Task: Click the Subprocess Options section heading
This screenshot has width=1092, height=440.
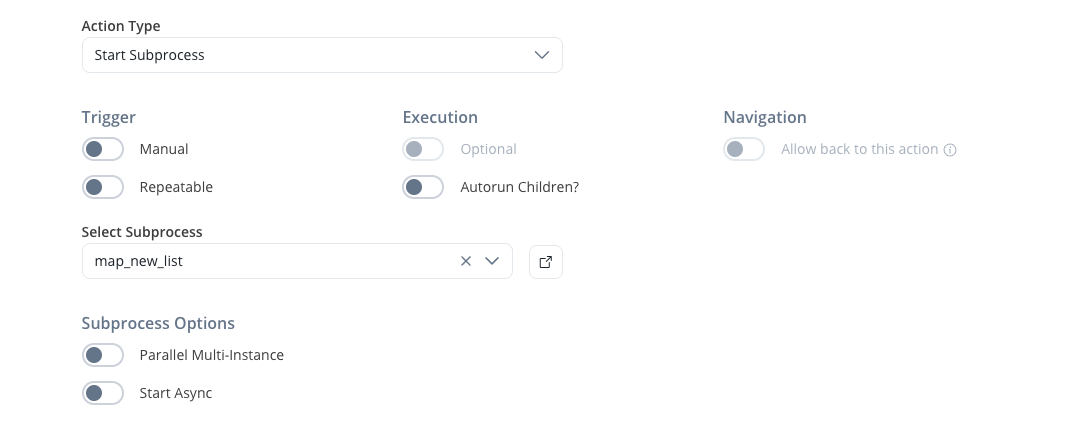Action: [x=158, y=324]
